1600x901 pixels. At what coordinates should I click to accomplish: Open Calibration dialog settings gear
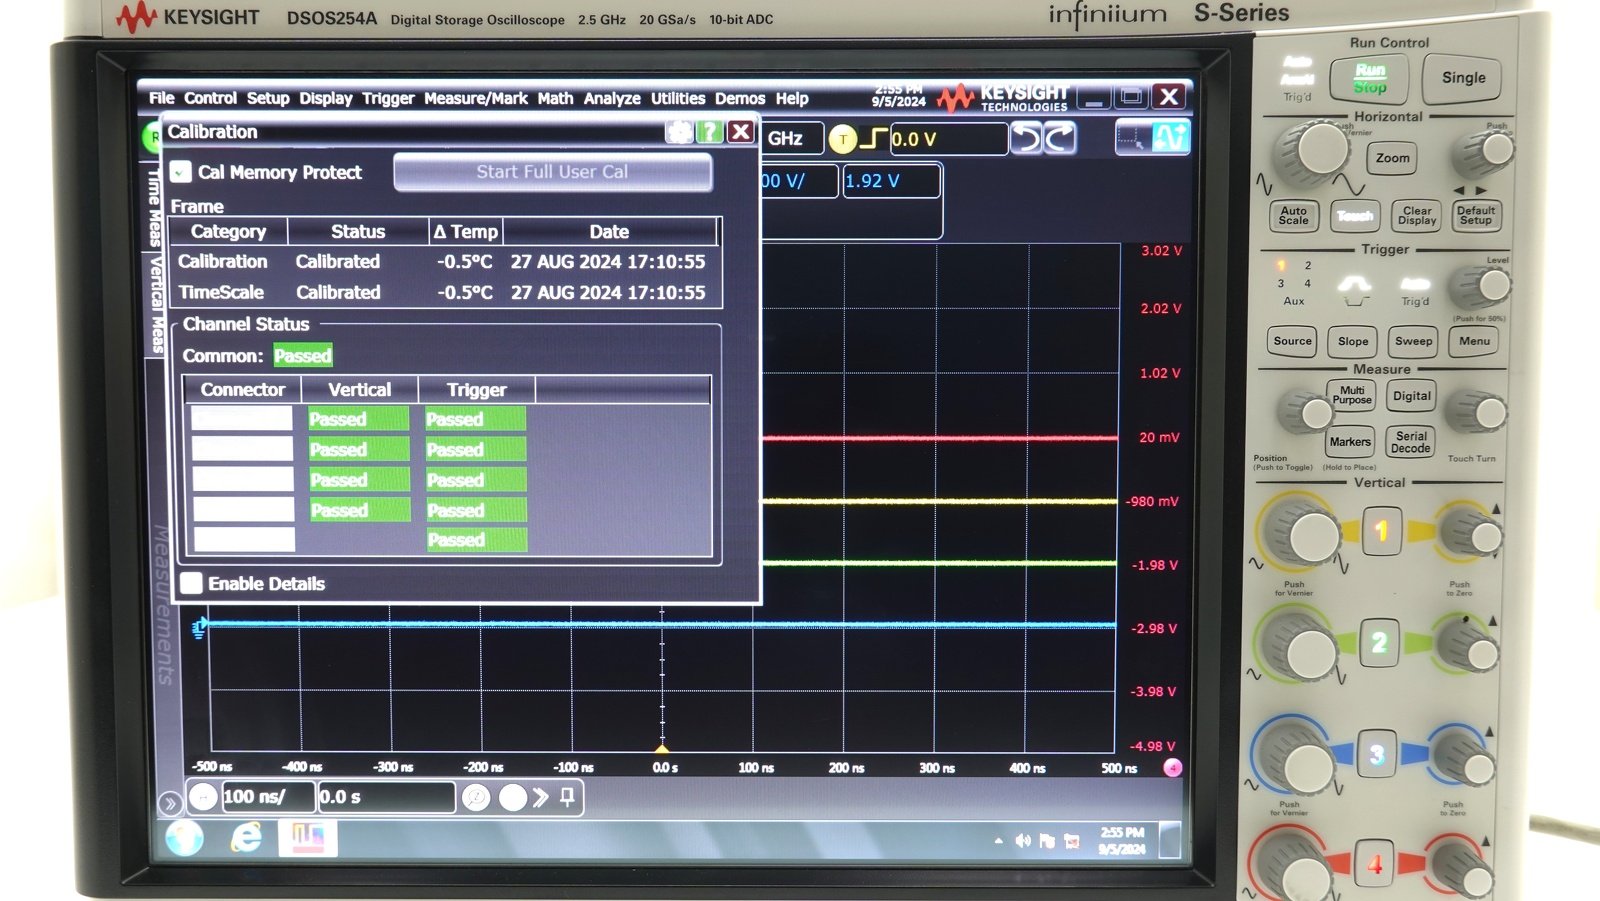click(x=679, y=132)
